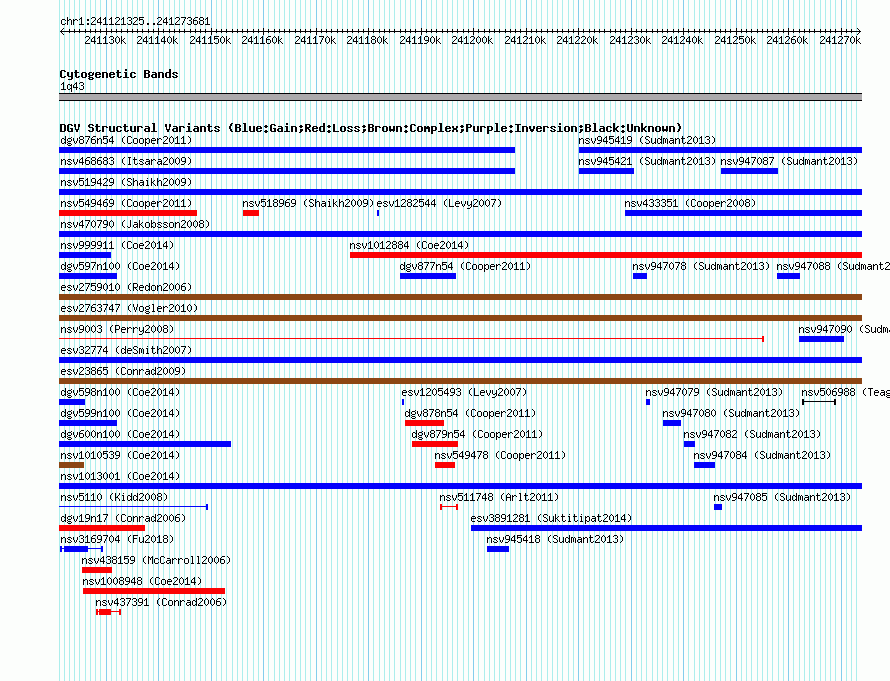The image size is (890, 681).
Task: Open the nsv947085 (Sudmant2013) label
Action: pyautogui.click(x=782, y=497)
